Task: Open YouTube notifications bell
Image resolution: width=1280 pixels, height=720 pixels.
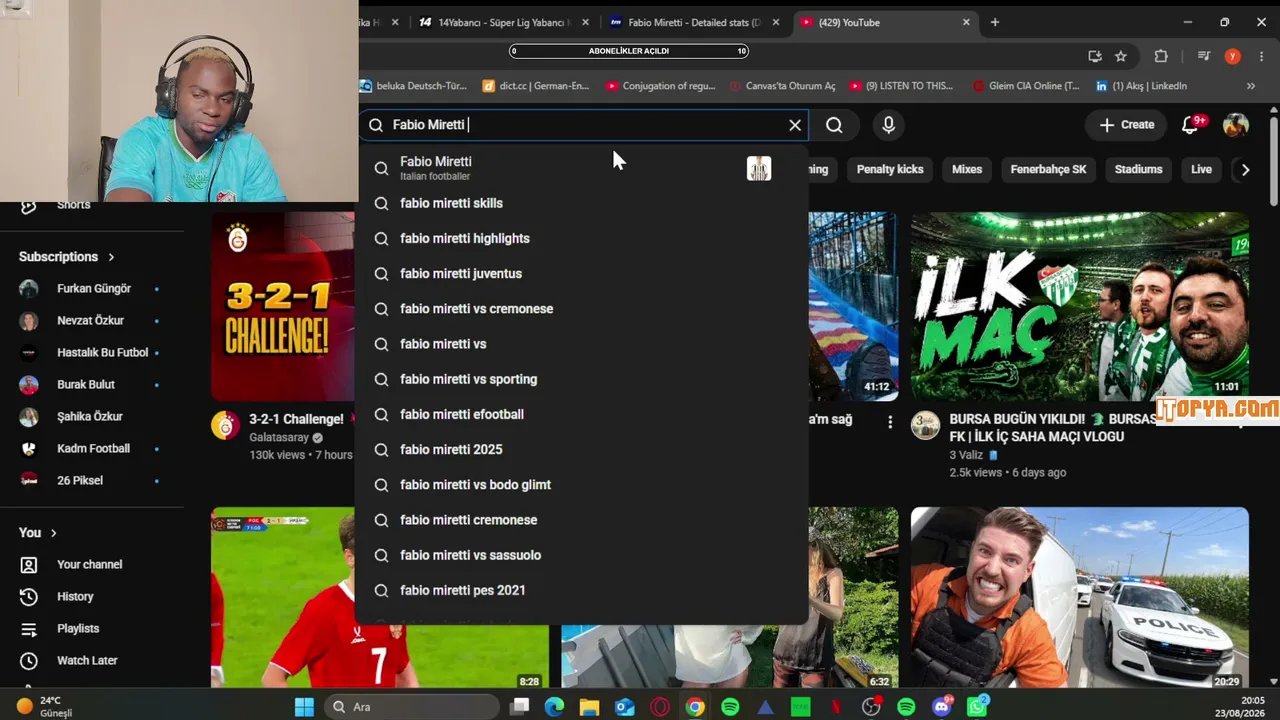Action: 1191,125
